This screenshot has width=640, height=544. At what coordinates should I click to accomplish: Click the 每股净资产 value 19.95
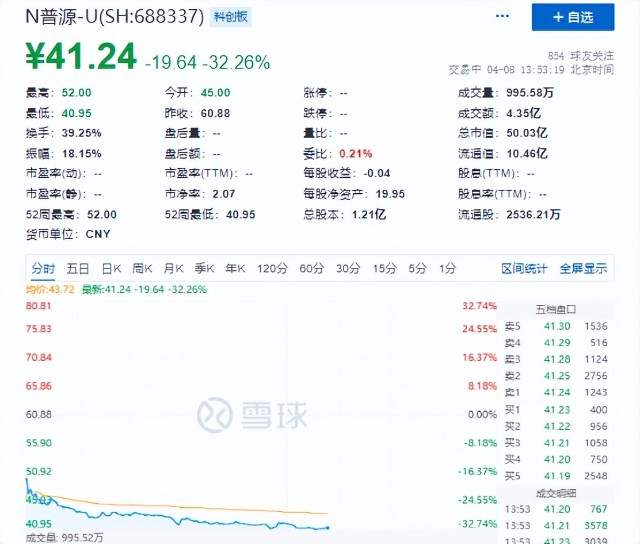click(390, 194)
